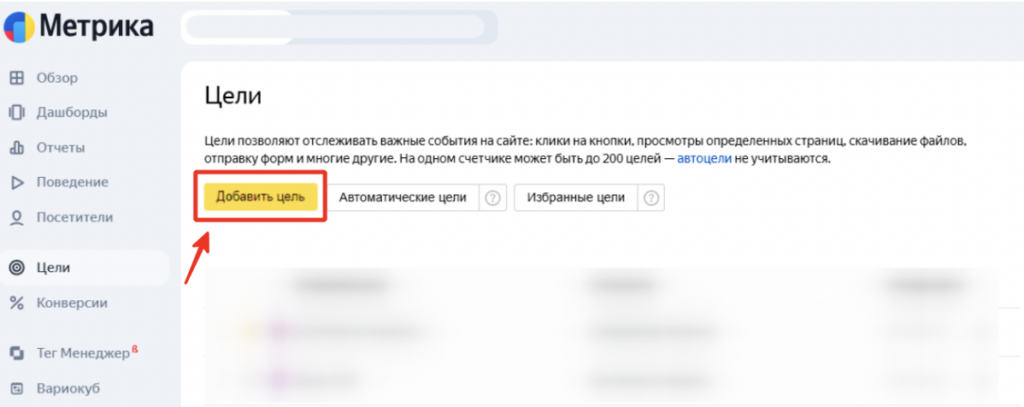Screen dimensions: 1024x407
Task: Open the Обзор section
Action: [x=57, y=78]
